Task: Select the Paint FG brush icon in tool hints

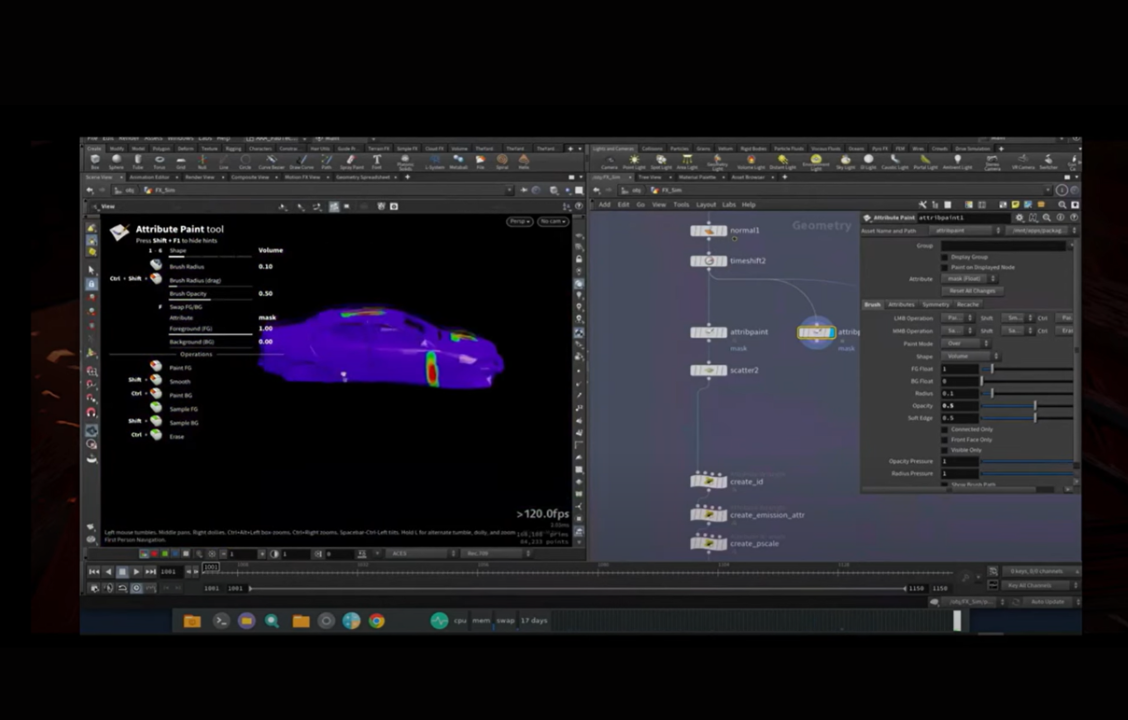Action: coord(156,367)
